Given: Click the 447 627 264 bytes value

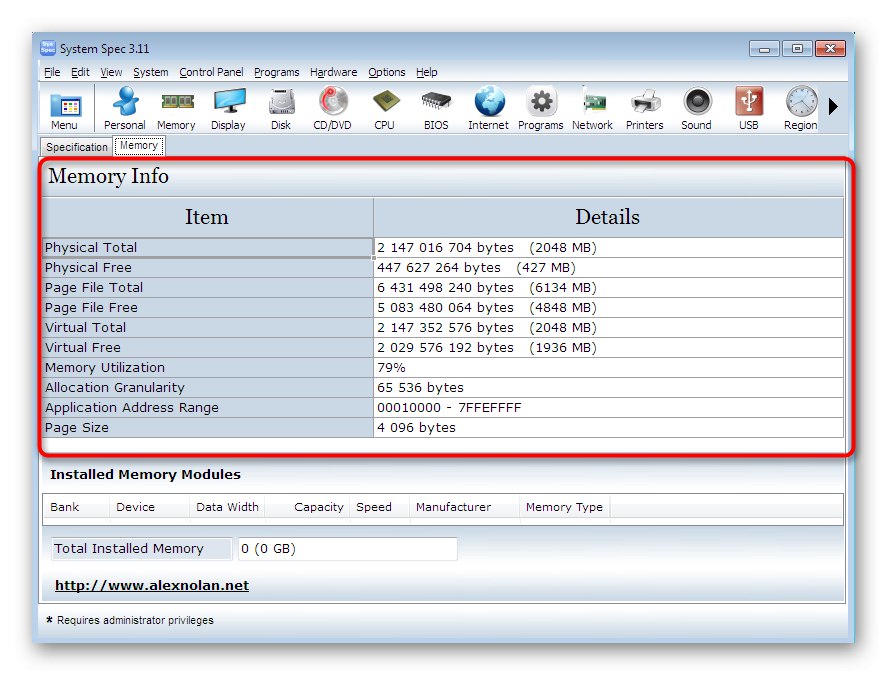Looking at the screenshot, I should [439, 268].
